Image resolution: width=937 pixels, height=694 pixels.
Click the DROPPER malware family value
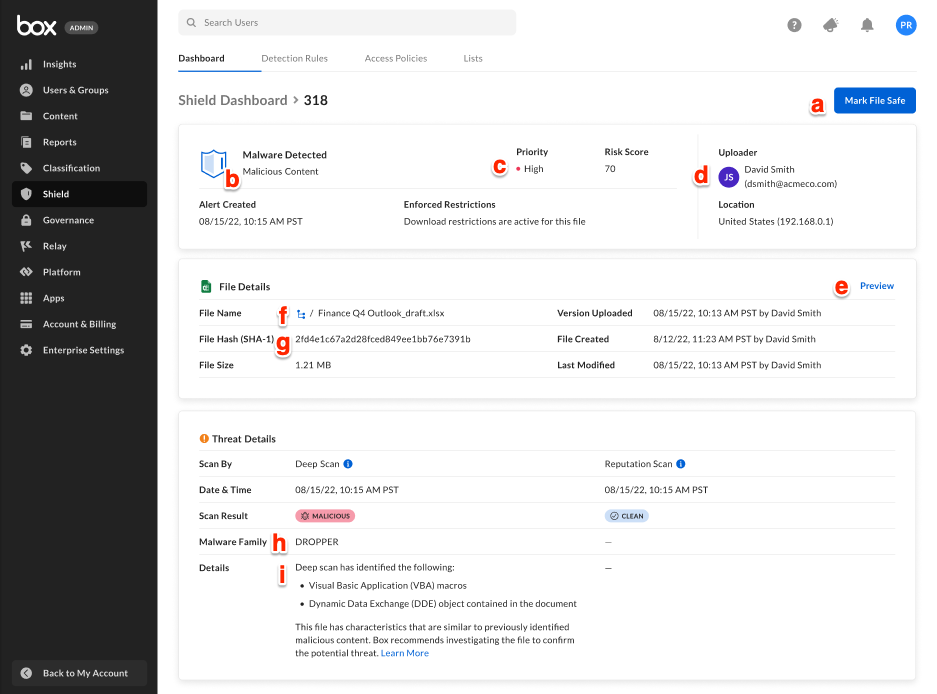tap(317, 542)
